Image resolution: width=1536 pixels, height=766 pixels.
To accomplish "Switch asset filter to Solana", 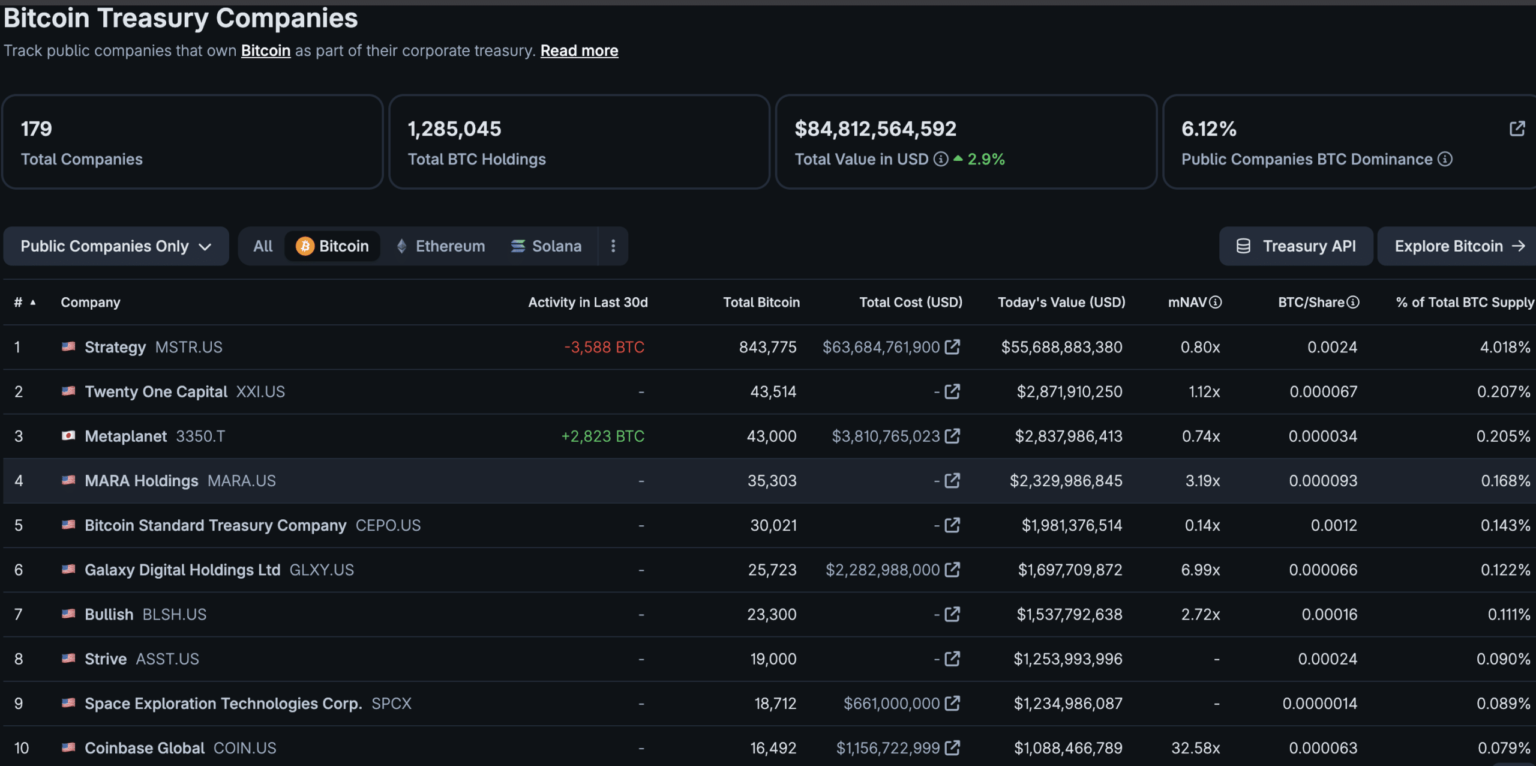I will 546,246.
